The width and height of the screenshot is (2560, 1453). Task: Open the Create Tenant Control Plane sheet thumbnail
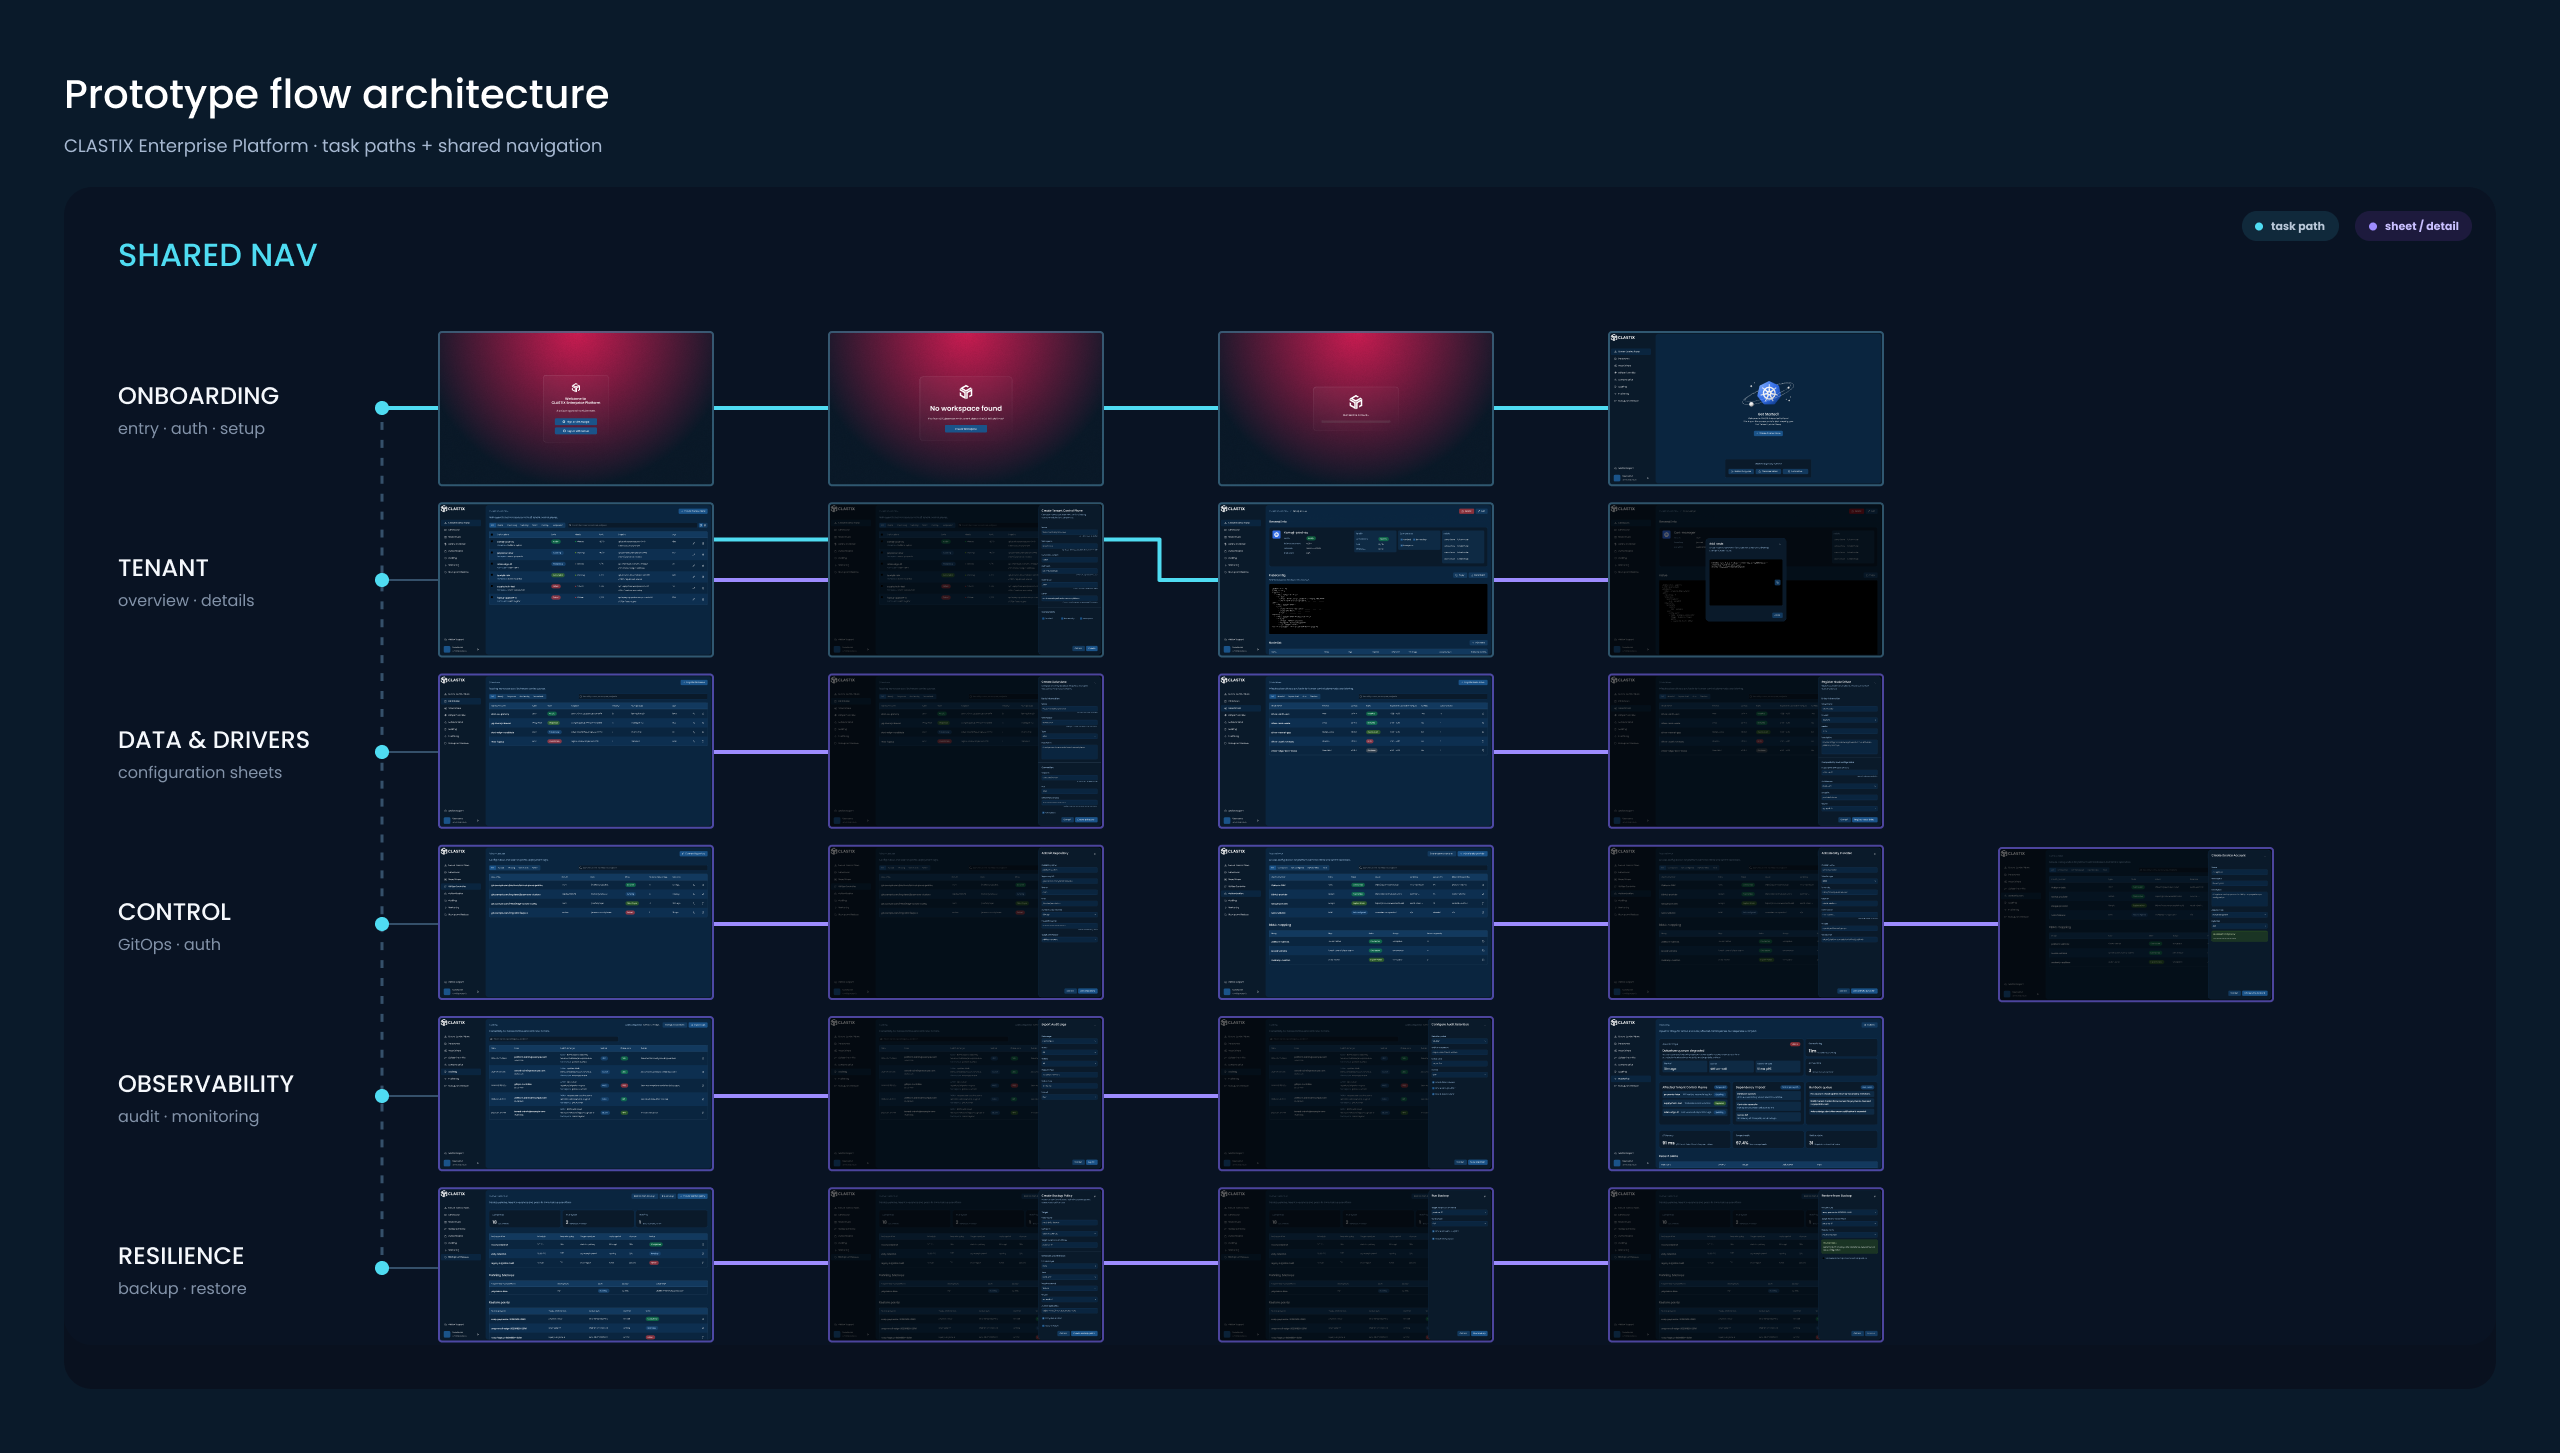pyautogui.click(x=966, y=580)
